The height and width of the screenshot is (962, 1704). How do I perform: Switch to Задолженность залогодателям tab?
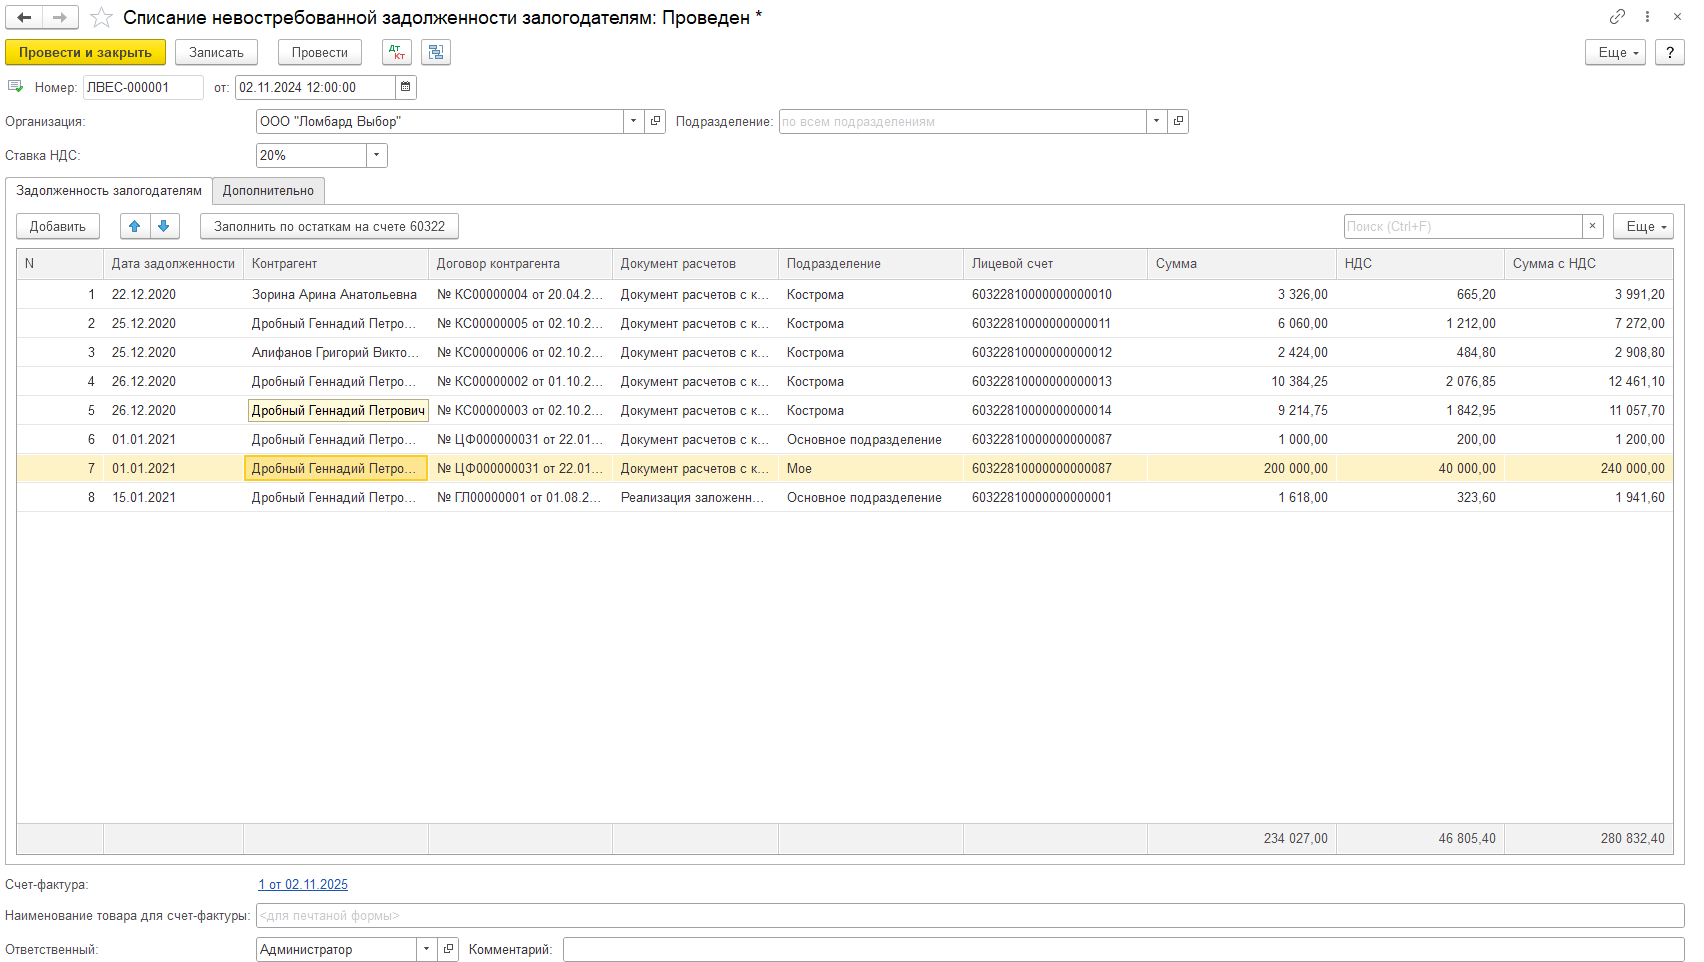point(109,191)
